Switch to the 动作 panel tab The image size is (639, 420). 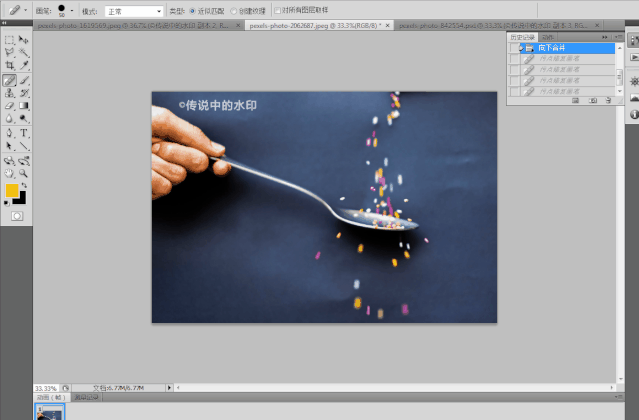coord(547,36)
